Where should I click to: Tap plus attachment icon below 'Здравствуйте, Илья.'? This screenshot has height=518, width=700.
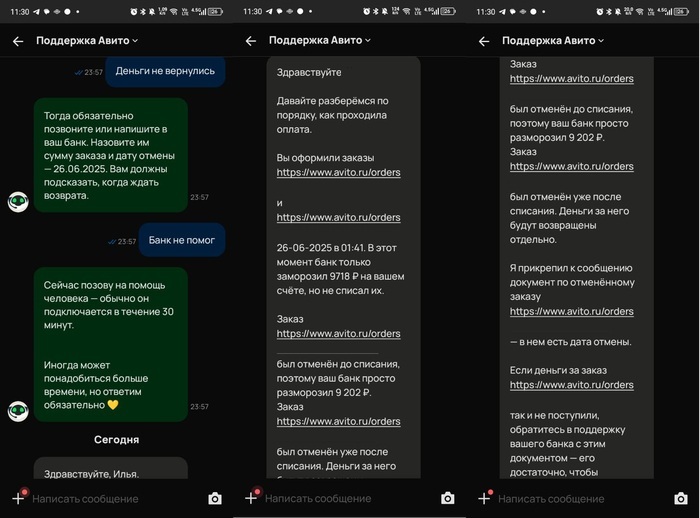[x=18, y=498]
